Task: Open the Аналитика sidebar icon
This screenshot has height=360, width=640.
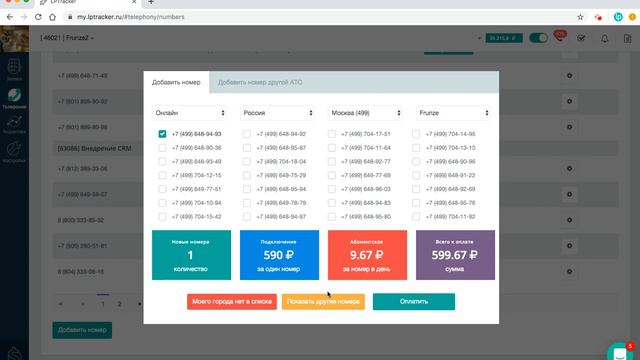Action: pos(14,124)
